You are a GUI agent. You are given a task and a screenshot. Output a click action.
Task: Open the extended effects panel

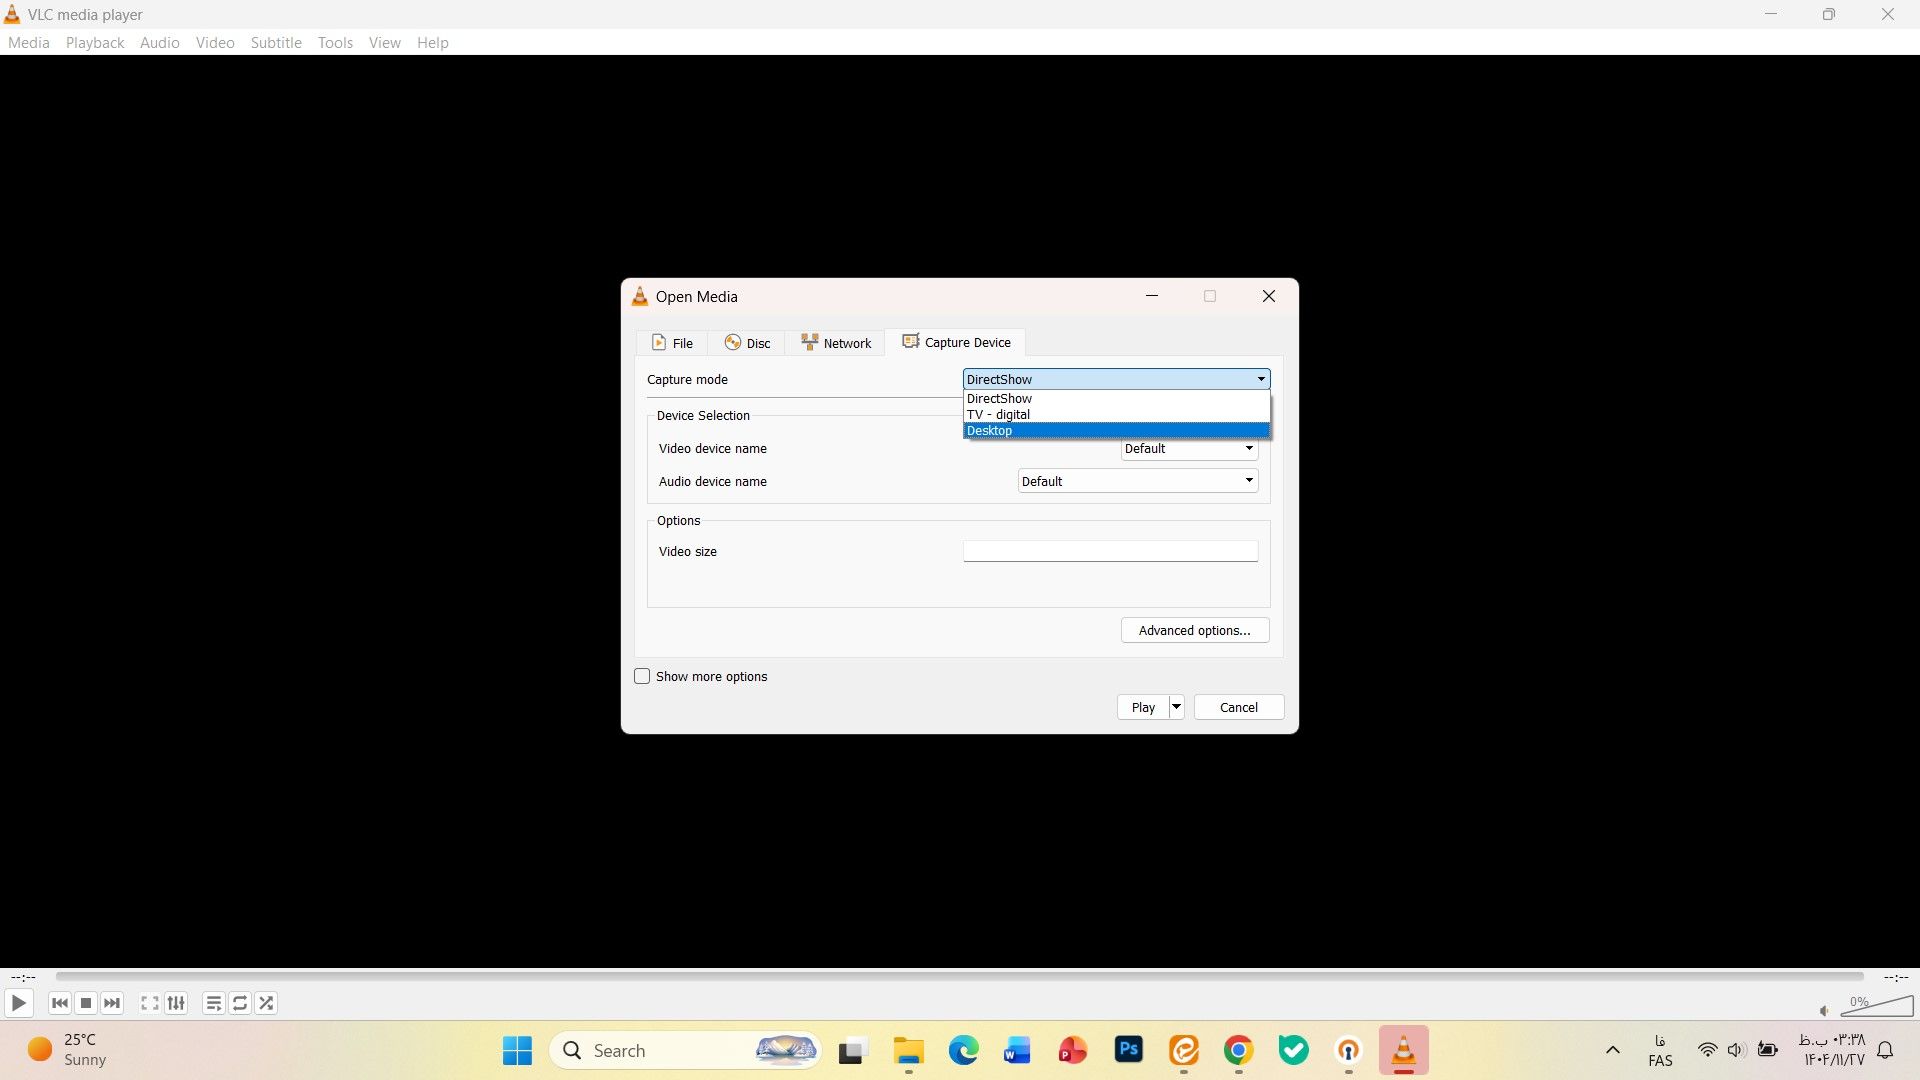point(175,1003)
